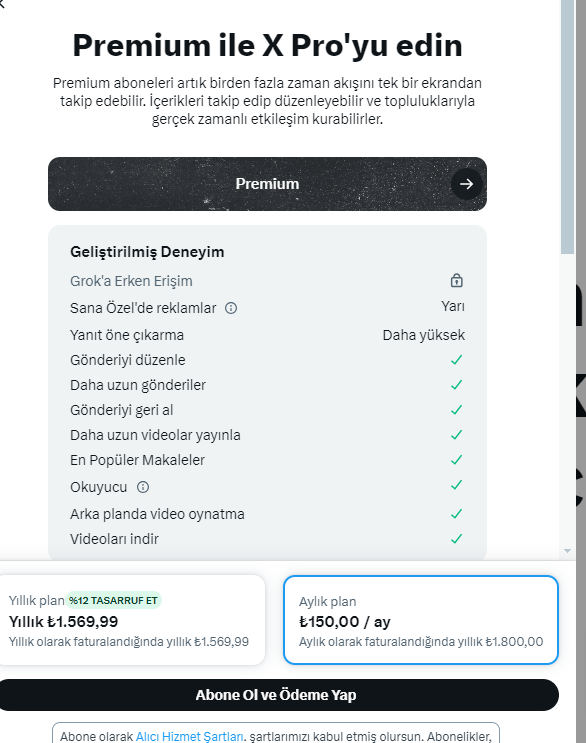Image resolution: width=586 pixels, height=743 pixels.
Task: Close the dialog using top-left X
Action: (x=1, y=4)
